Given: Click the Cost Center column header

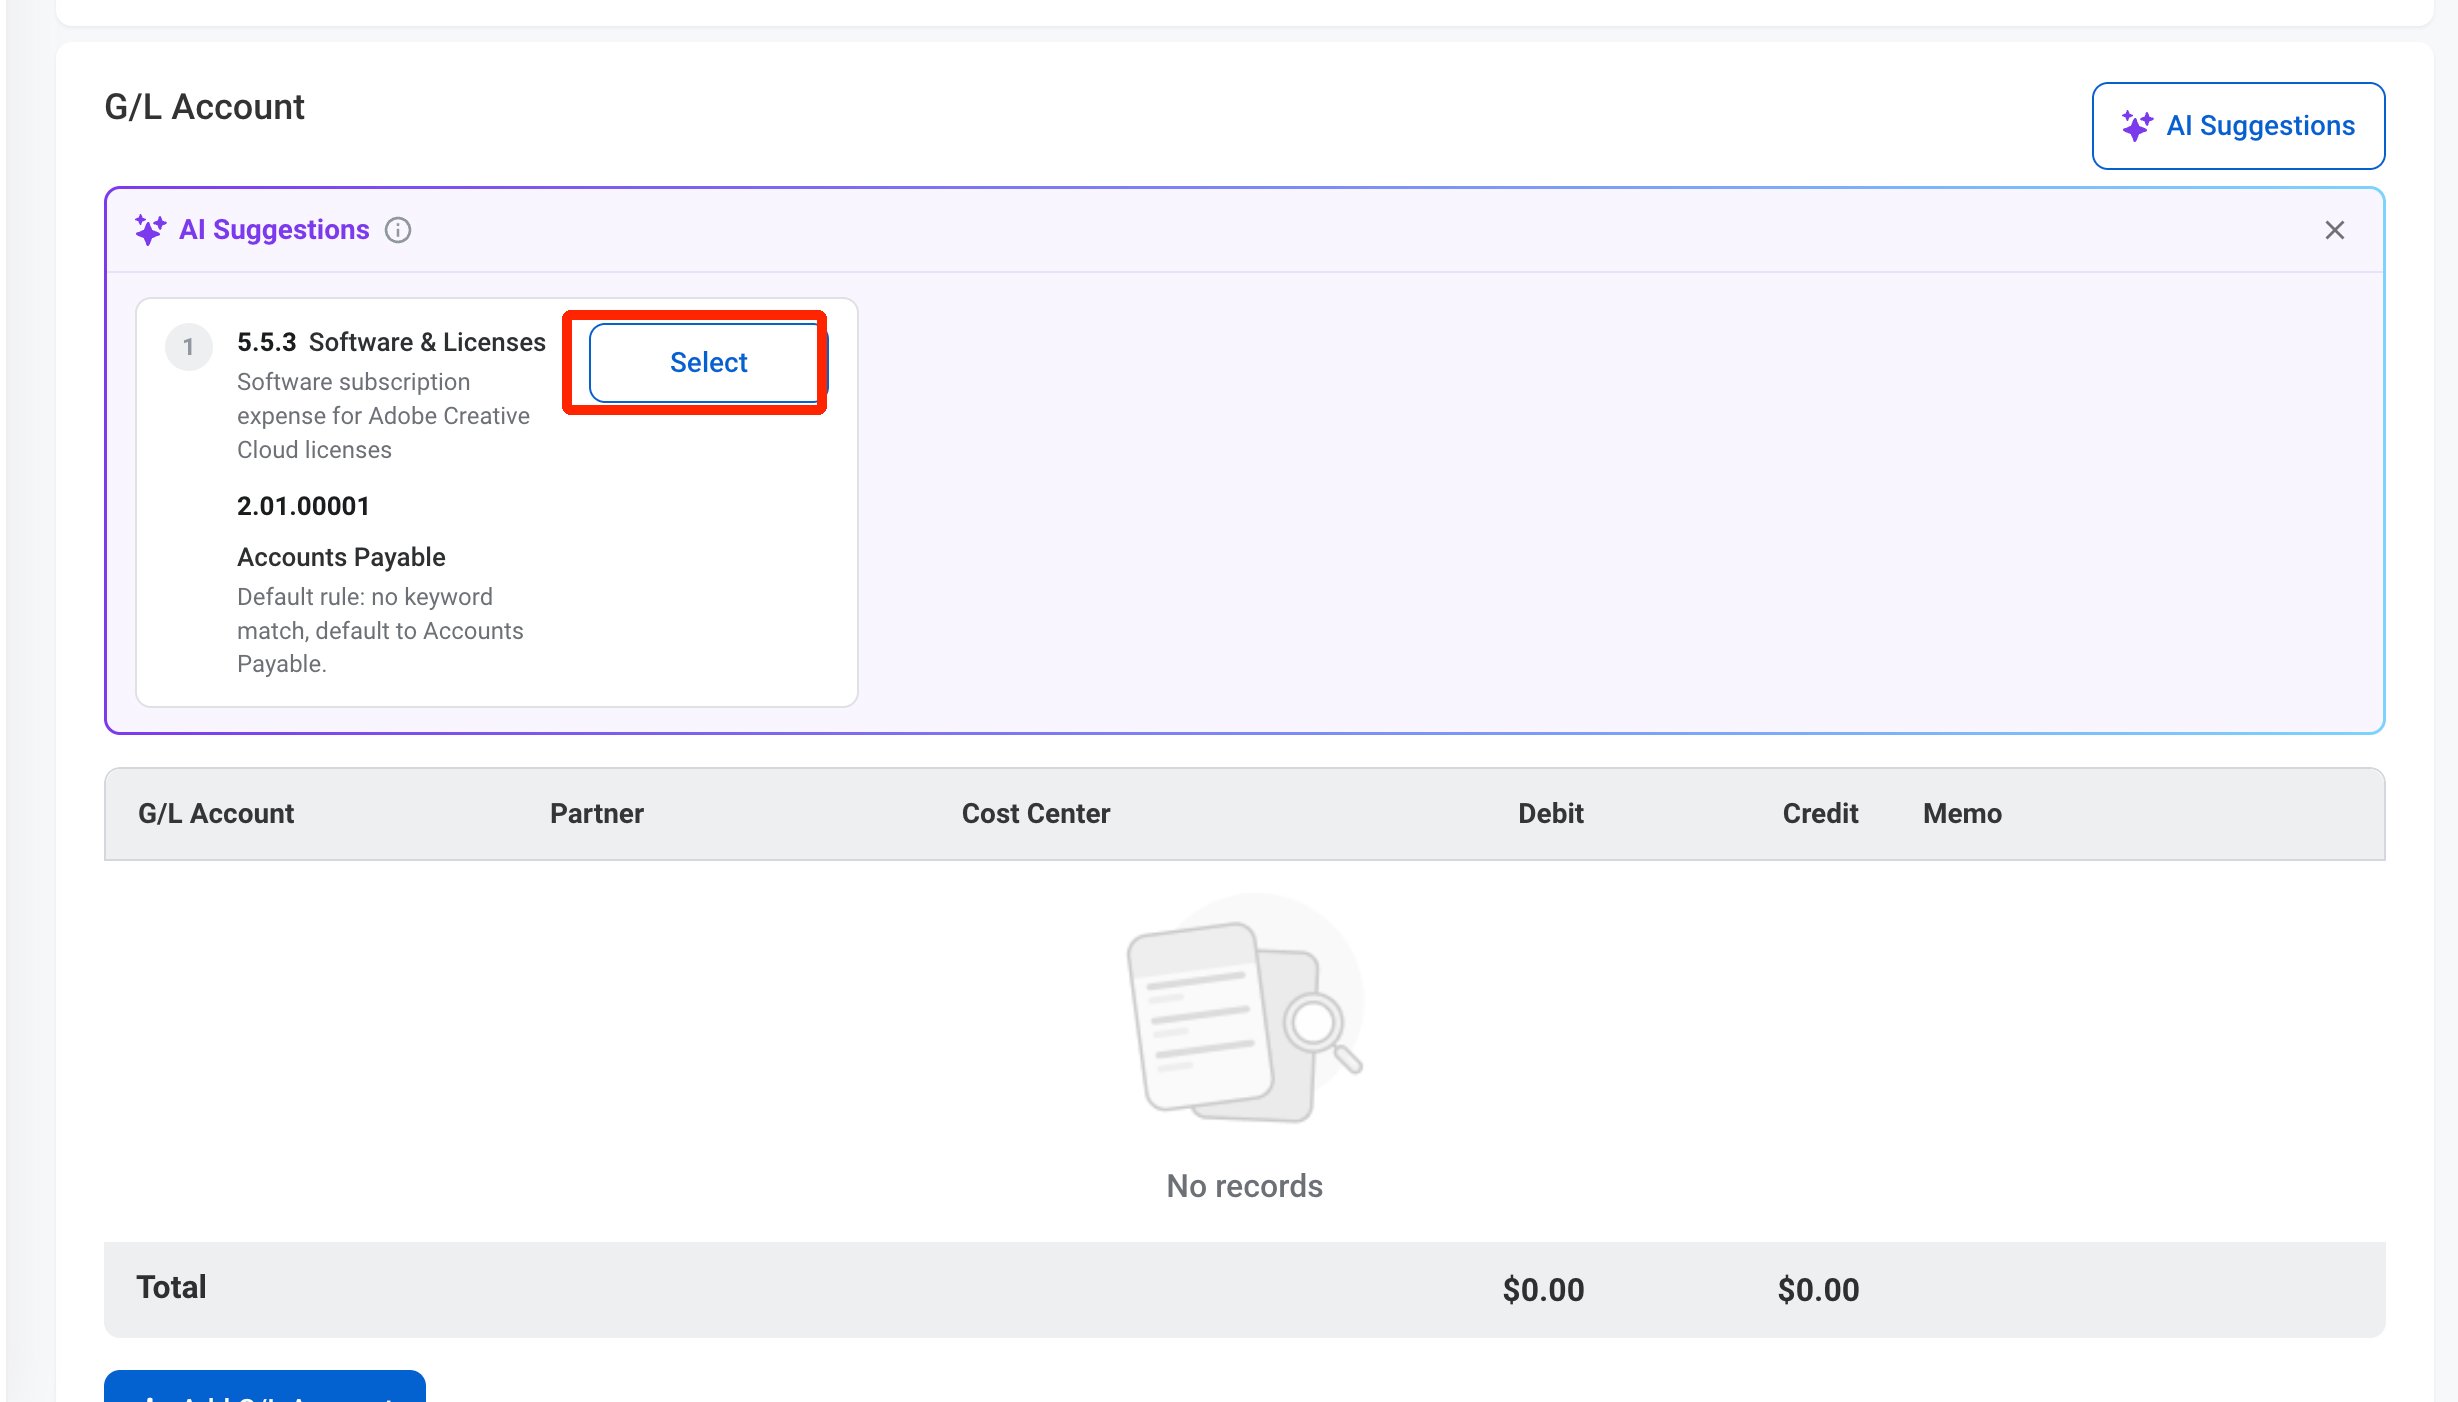Looking at the screenshot, I should (1036, 813).
